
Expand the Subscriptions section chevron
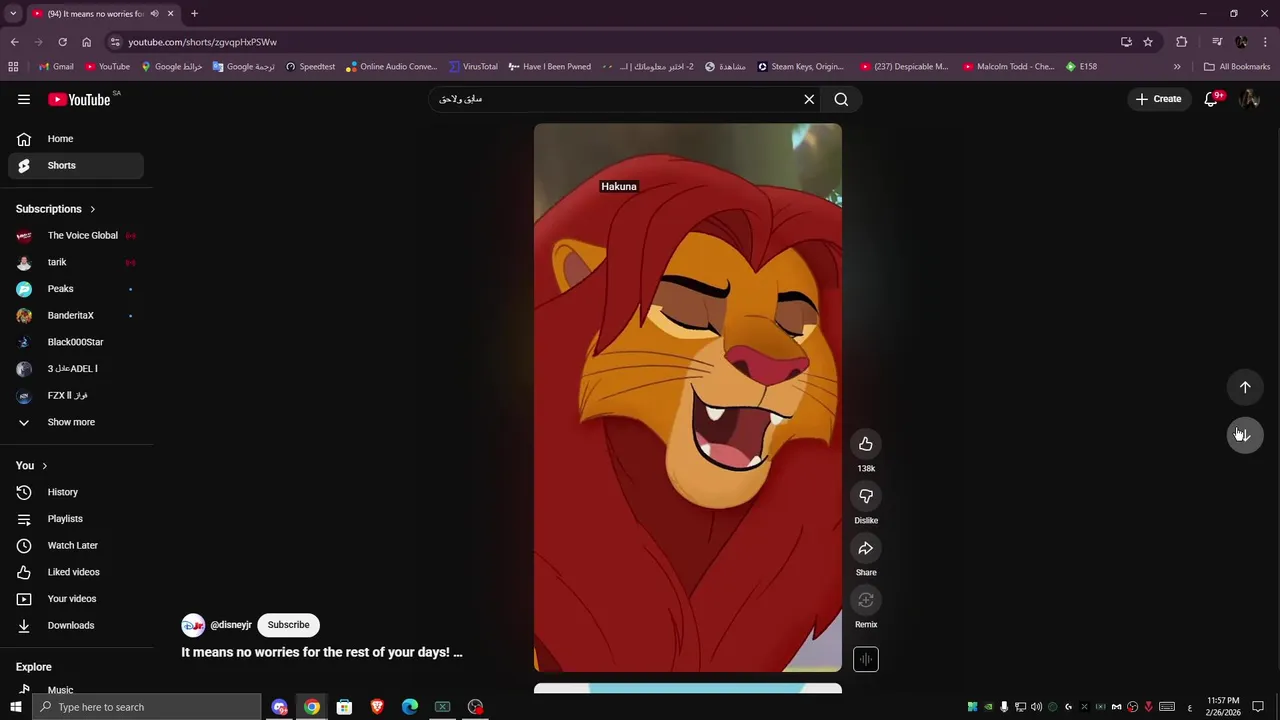92,209
